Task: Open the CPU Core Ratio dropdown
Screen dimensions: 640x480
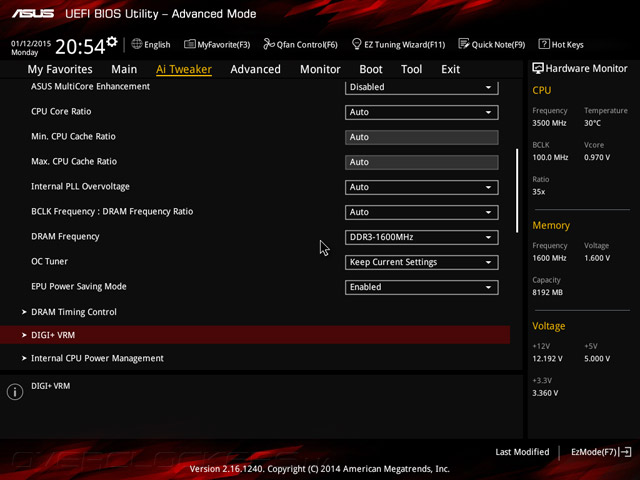Action: pos(422,112)
